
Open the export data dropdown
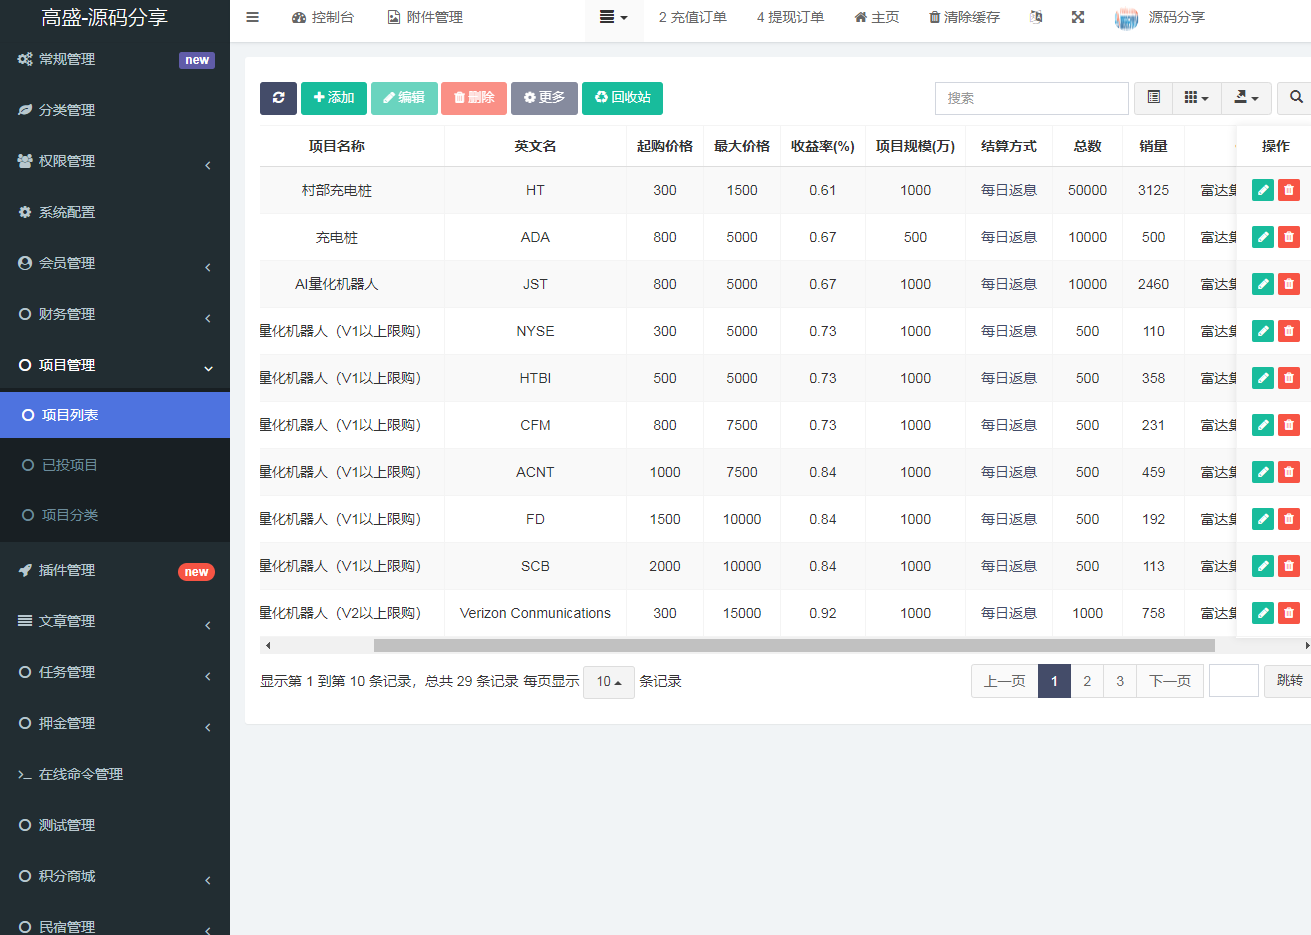pos(1246,98)
